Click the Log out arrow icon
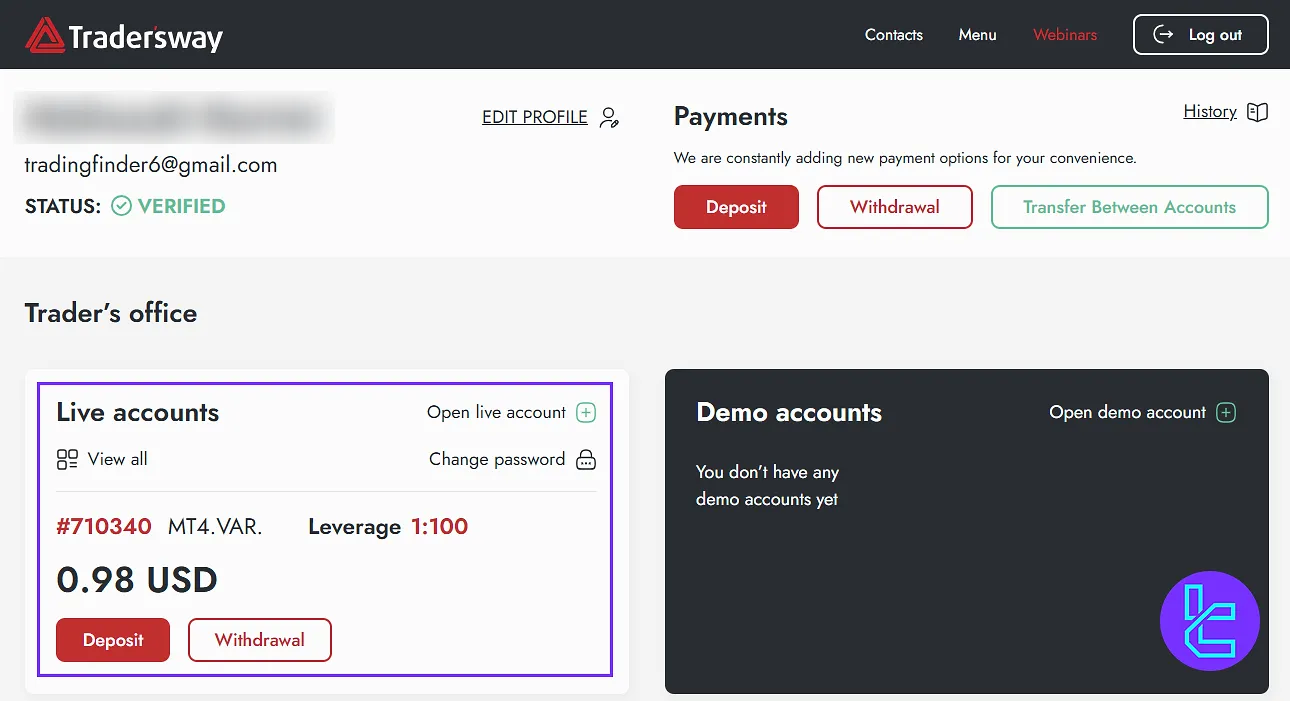1290x701 pixels. pyautogui.click(x=1163, y=35)
